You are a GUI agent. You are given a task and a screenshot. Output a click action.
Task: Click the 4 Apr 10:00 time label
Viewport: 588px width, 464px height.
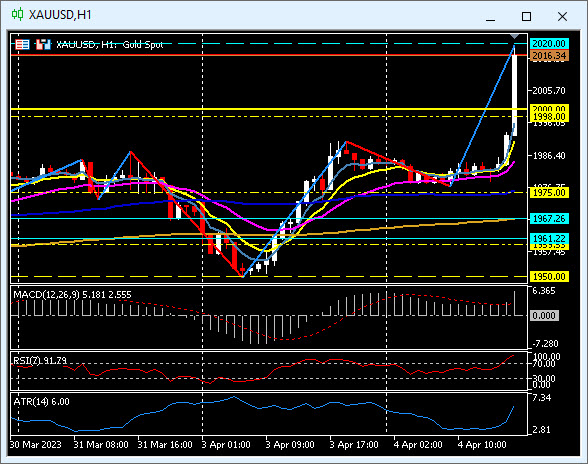point(482,445)
